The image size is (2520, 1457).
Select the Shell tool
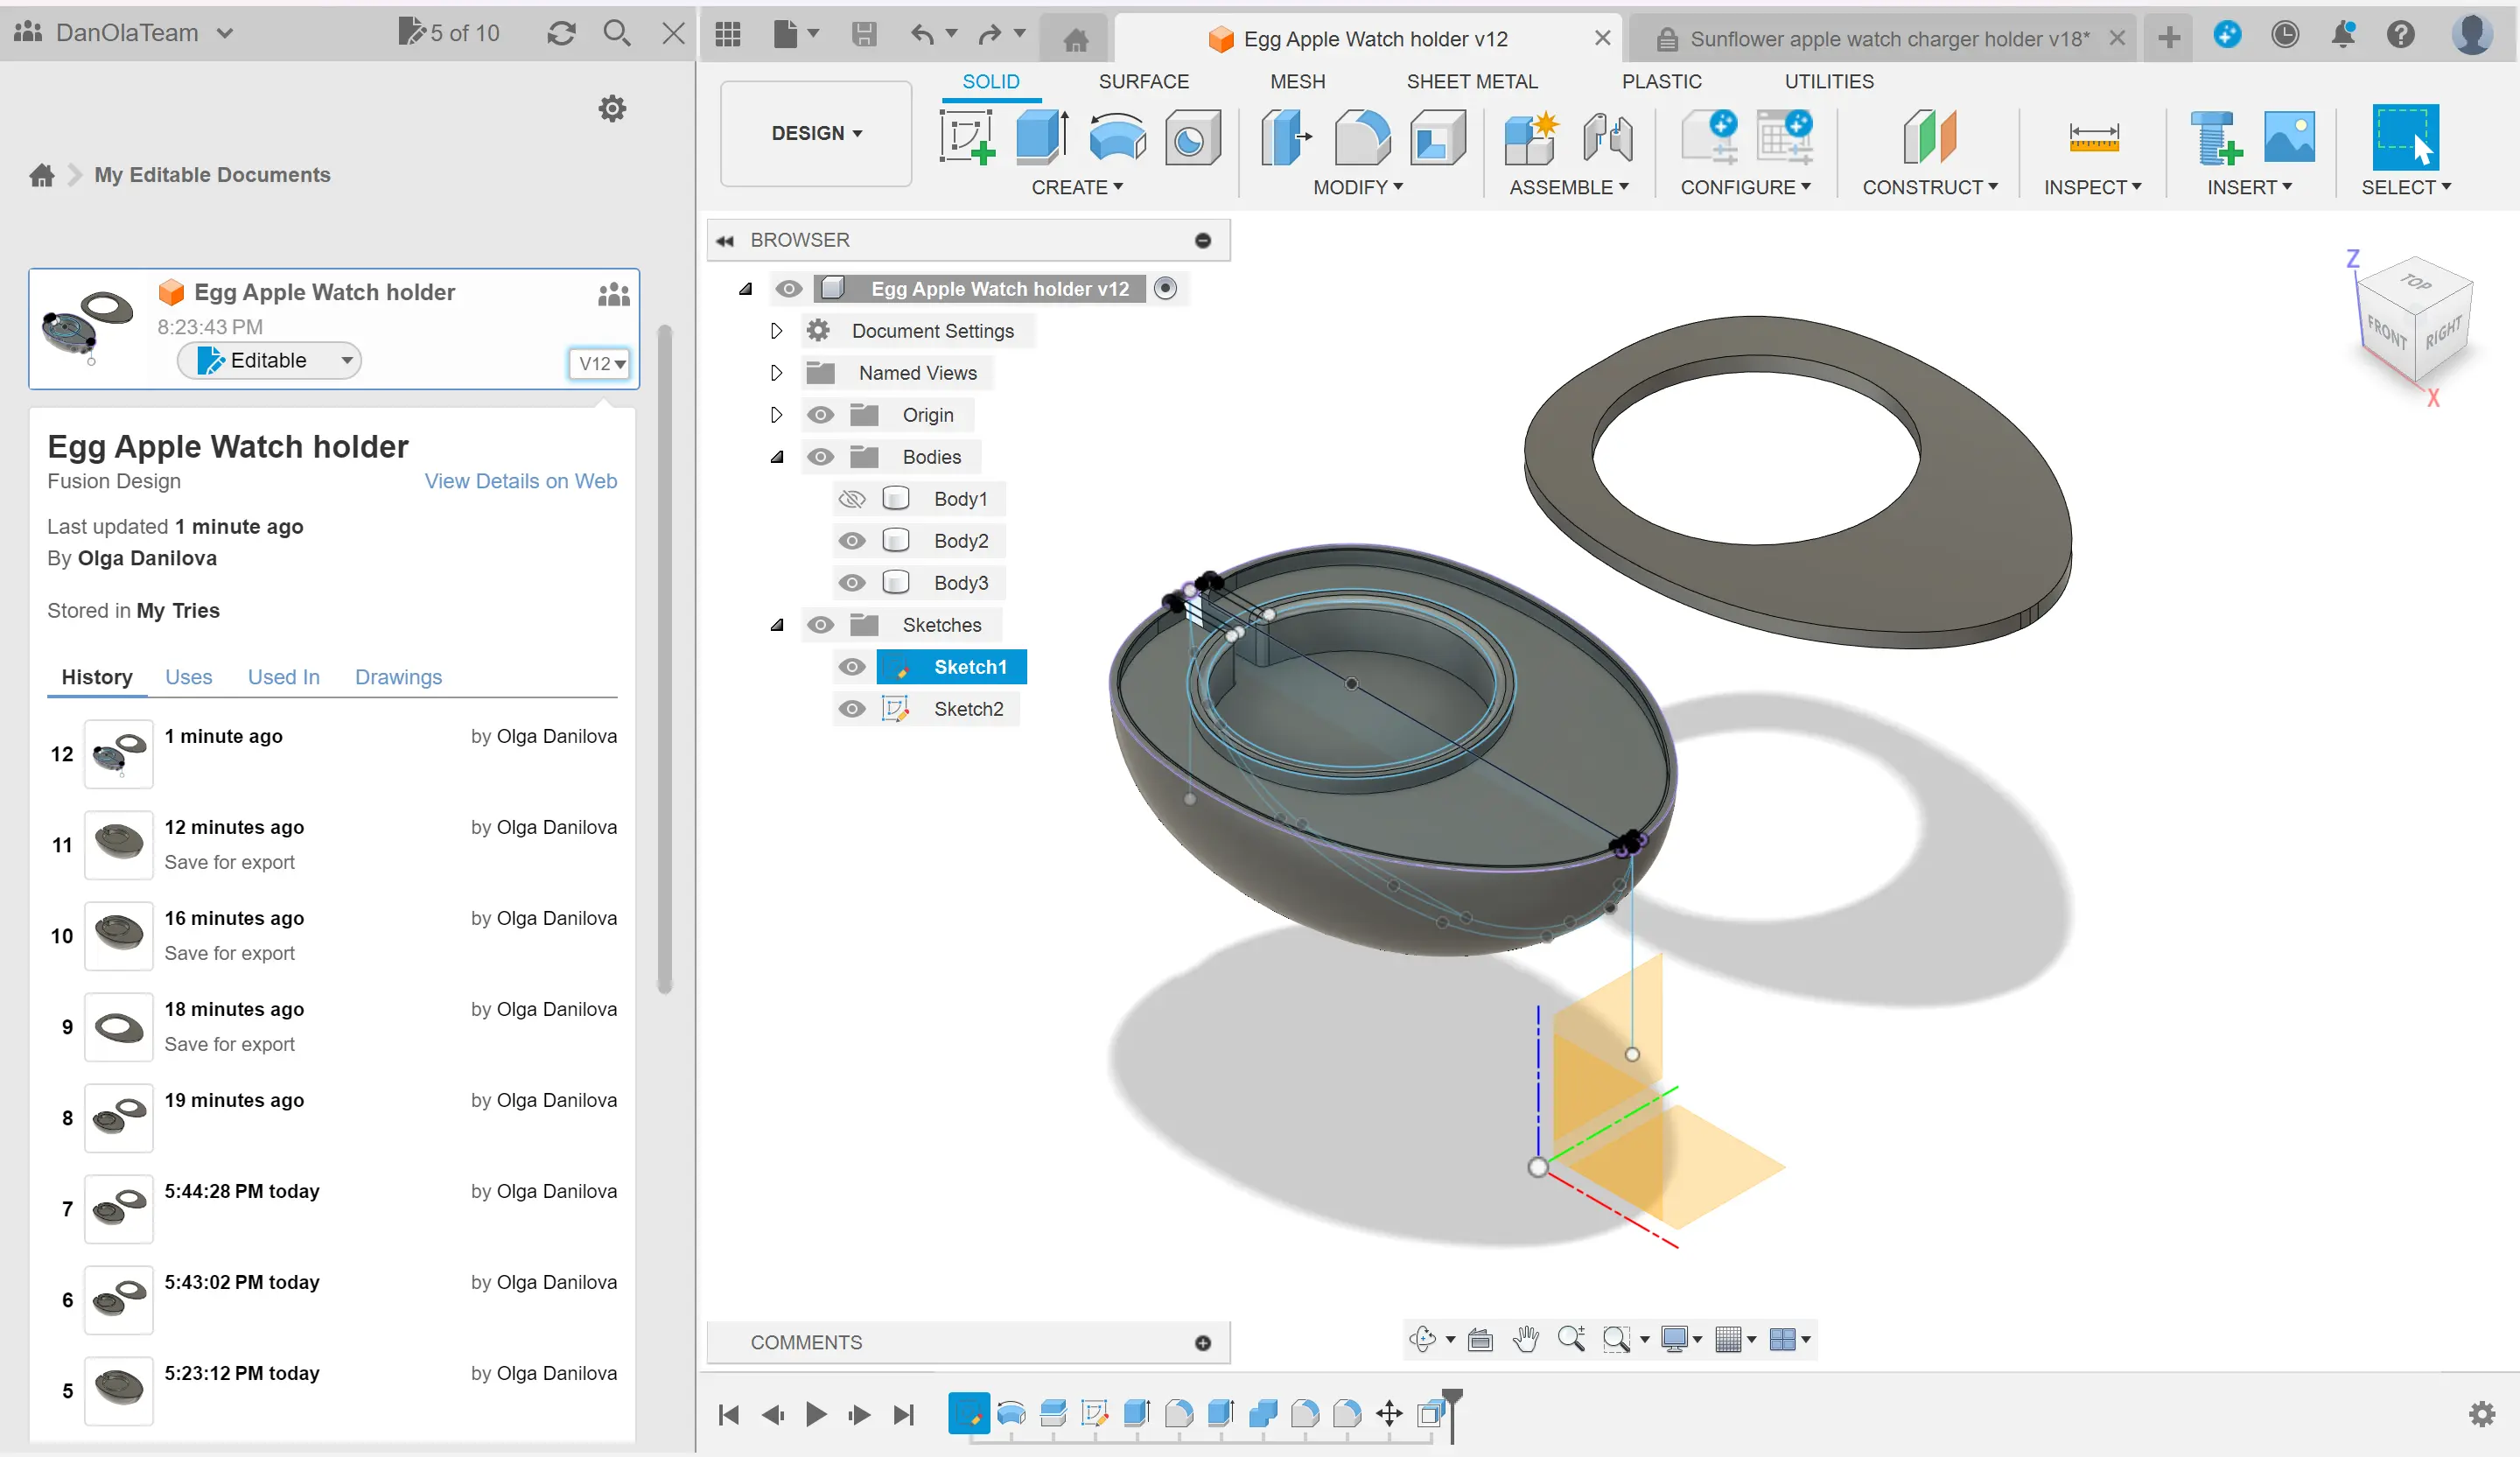(1437, 138)
